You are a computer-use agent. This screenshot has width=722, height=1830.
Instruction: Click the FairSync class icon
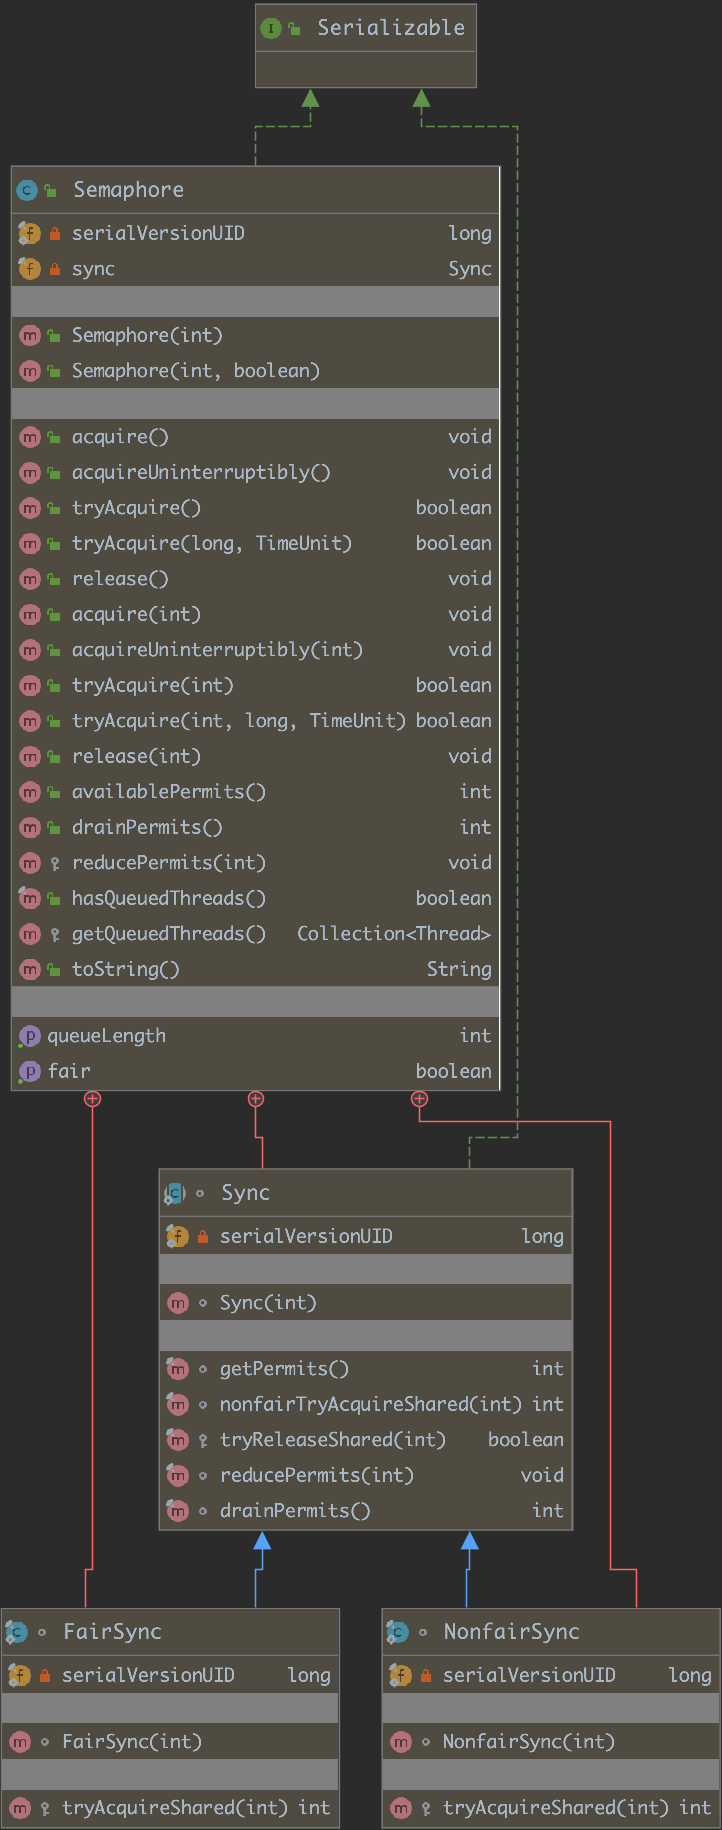tap(17, 1632)
